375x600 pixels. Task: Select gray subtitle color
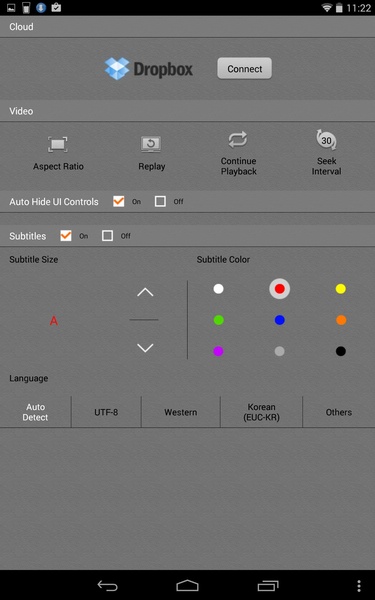pyautogui.click(x=280, y=351)
